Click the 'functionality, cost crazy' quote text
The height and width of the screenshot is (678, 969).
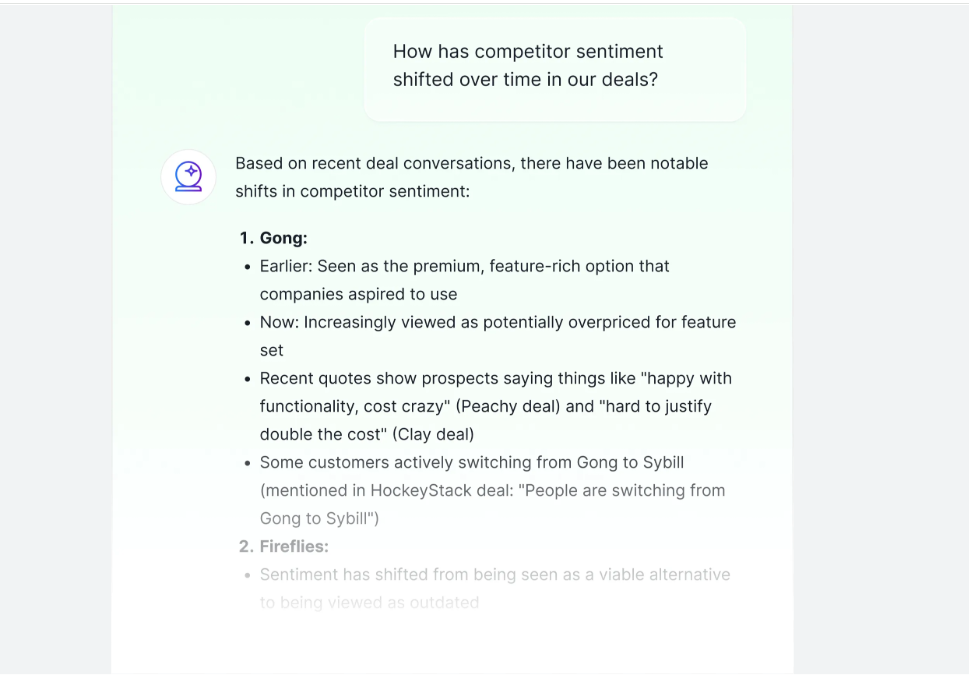355,407
